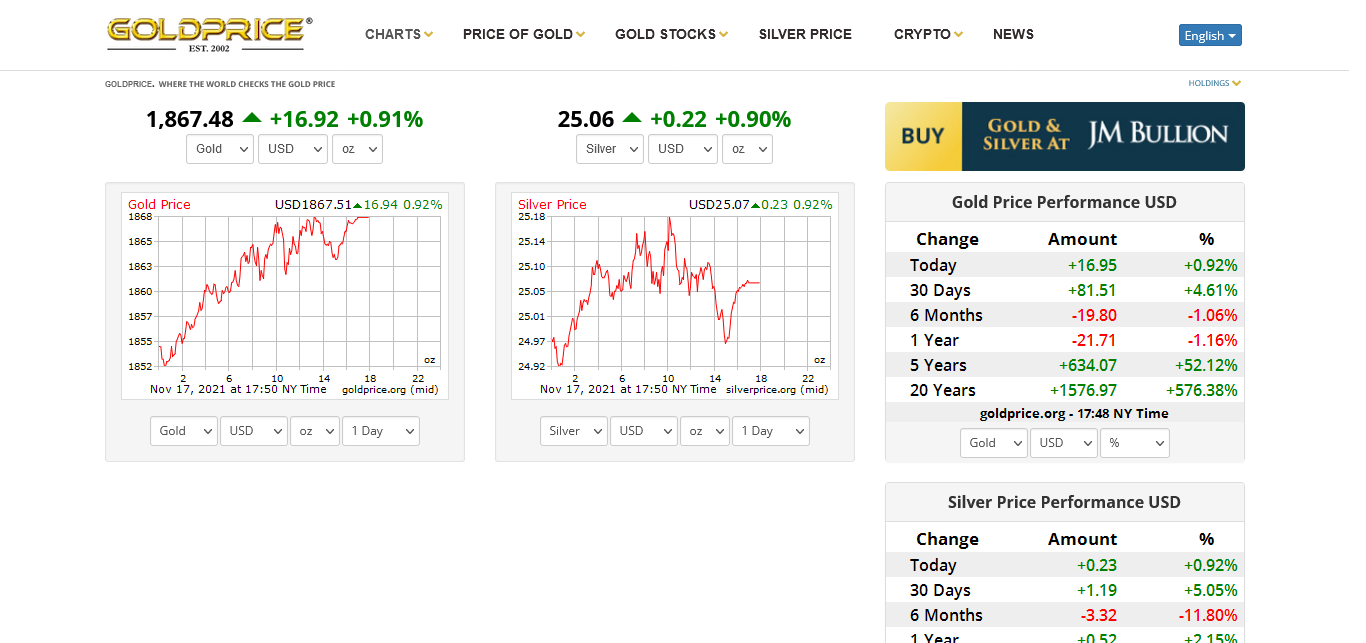This screenshot has width=1366, height=643.
Task: Click the green up arrow beside 1,867.48
Action: click(x=252, y=118)
